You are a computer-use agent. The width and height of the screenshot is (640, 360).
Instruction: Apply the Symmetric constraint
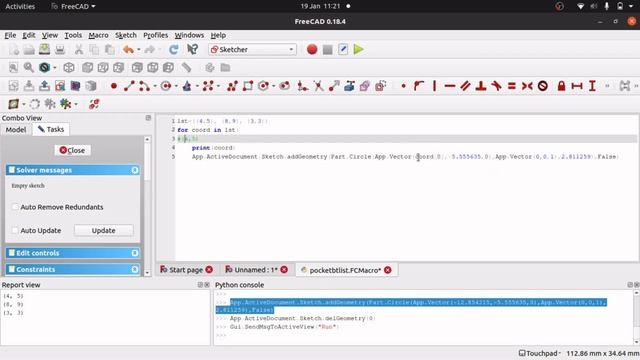pyautogui.click(x=527, y=86)
